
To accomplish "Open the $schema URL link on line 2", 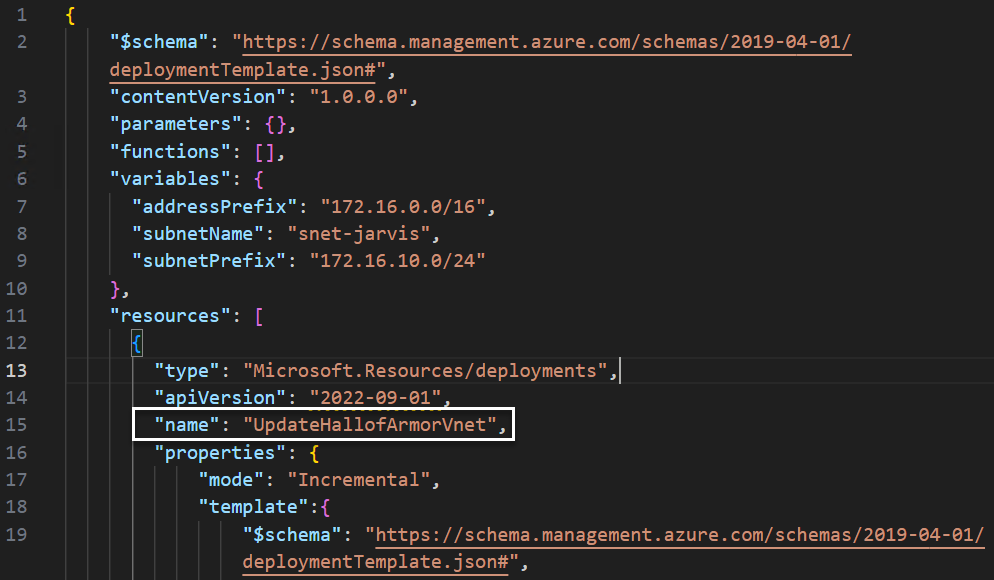I will [546, 42].
